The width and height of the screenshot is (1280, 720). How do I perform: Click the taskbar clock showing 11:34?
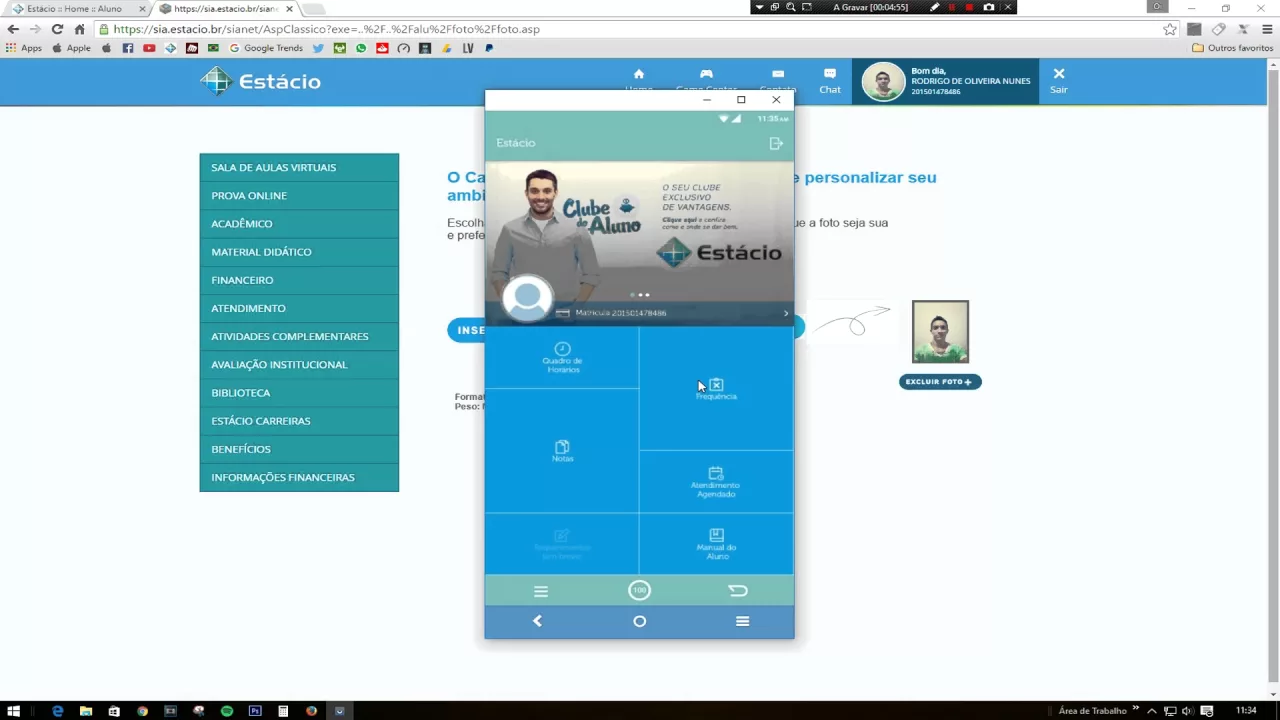click(x=1246, y=711)
